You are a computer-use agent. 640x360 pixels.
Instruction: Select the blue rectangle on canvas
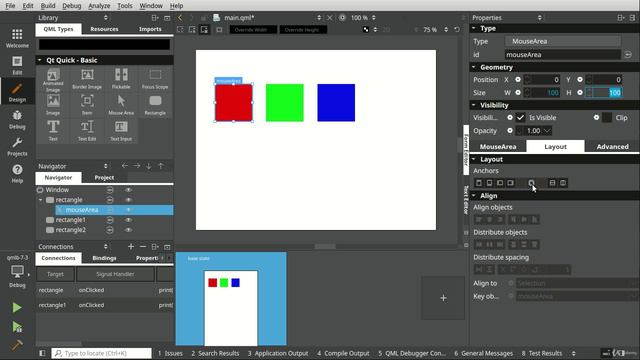click(336, 102)
